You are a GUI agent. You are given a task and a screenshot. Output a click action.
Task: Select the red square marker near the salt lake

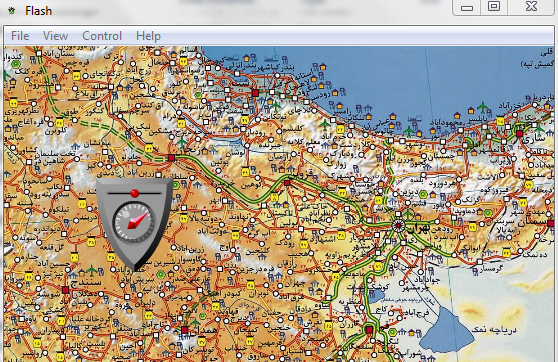(369, 330)
